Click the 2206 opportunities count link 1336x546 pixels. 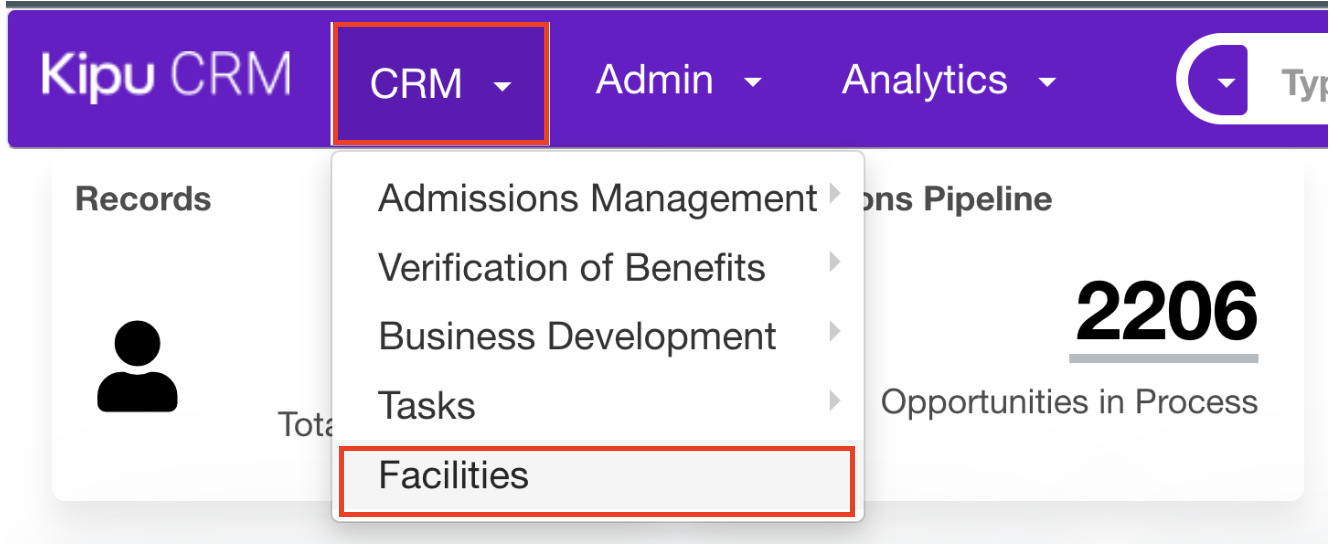click(x=1165, y=312)
